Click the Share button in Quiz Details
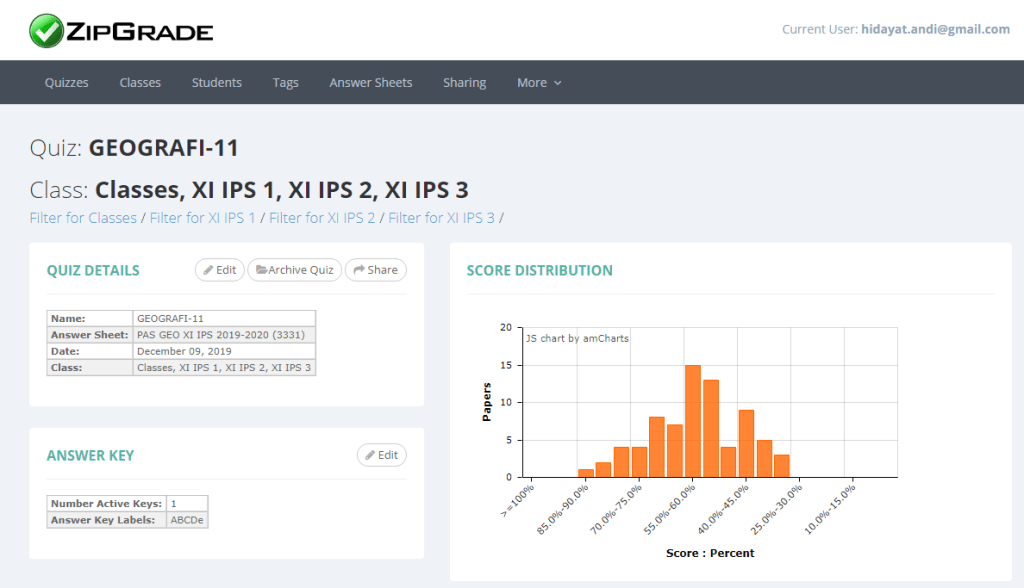1024x588 pixels. pyautogui.click(x=375, y=270)
